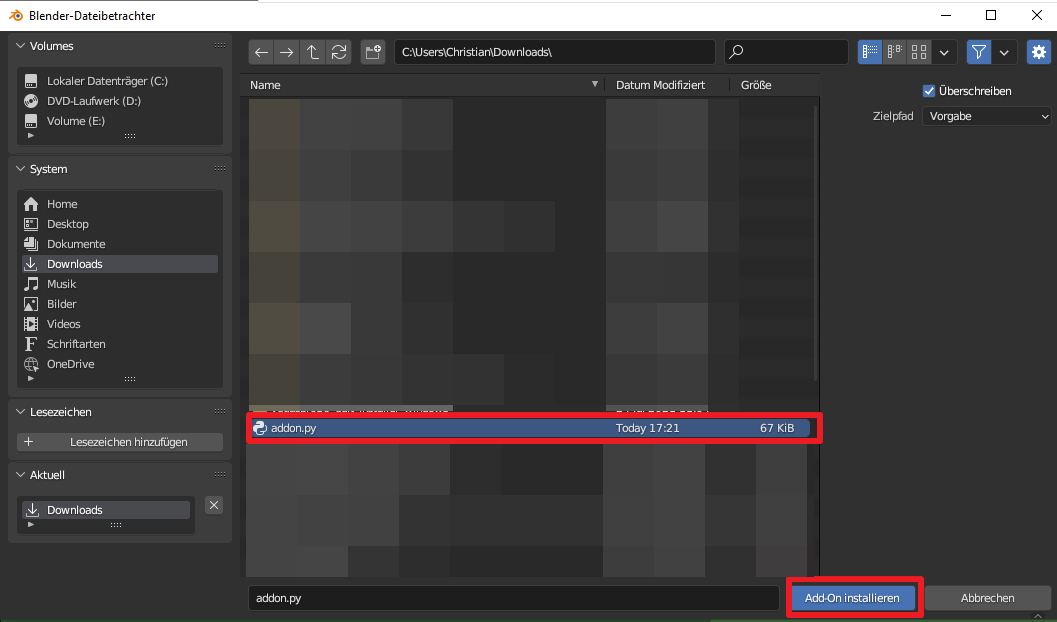1057x622 pixels.
Task: Click the 67 KiB size cell
Action: coord(777,428)
